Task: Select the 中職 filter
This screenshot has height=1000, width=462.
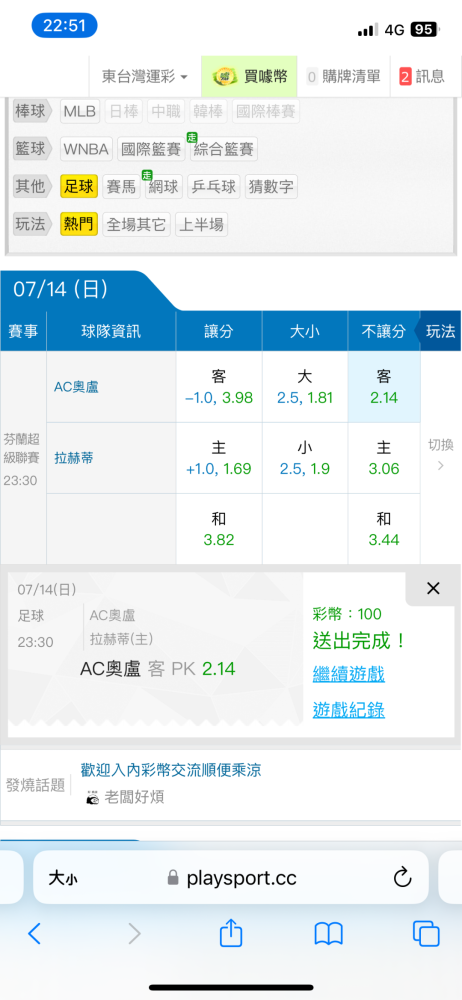Action: [x=167, y=112]
